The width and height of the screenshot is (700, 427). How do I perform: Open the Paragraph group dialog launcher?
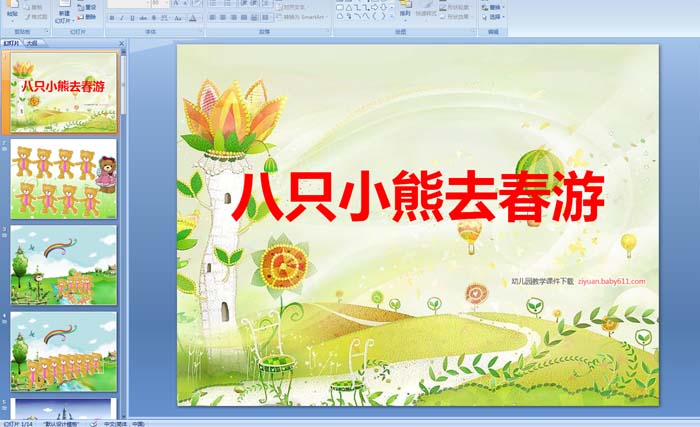328,30
